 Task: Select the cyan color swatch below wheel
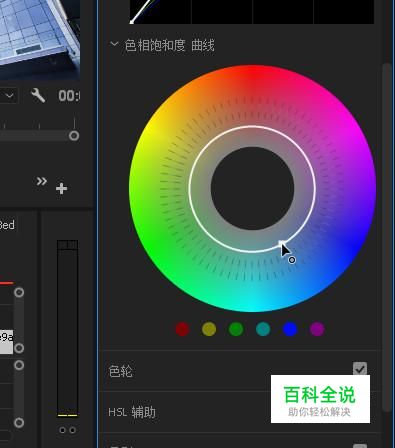(x=263, y=329)
